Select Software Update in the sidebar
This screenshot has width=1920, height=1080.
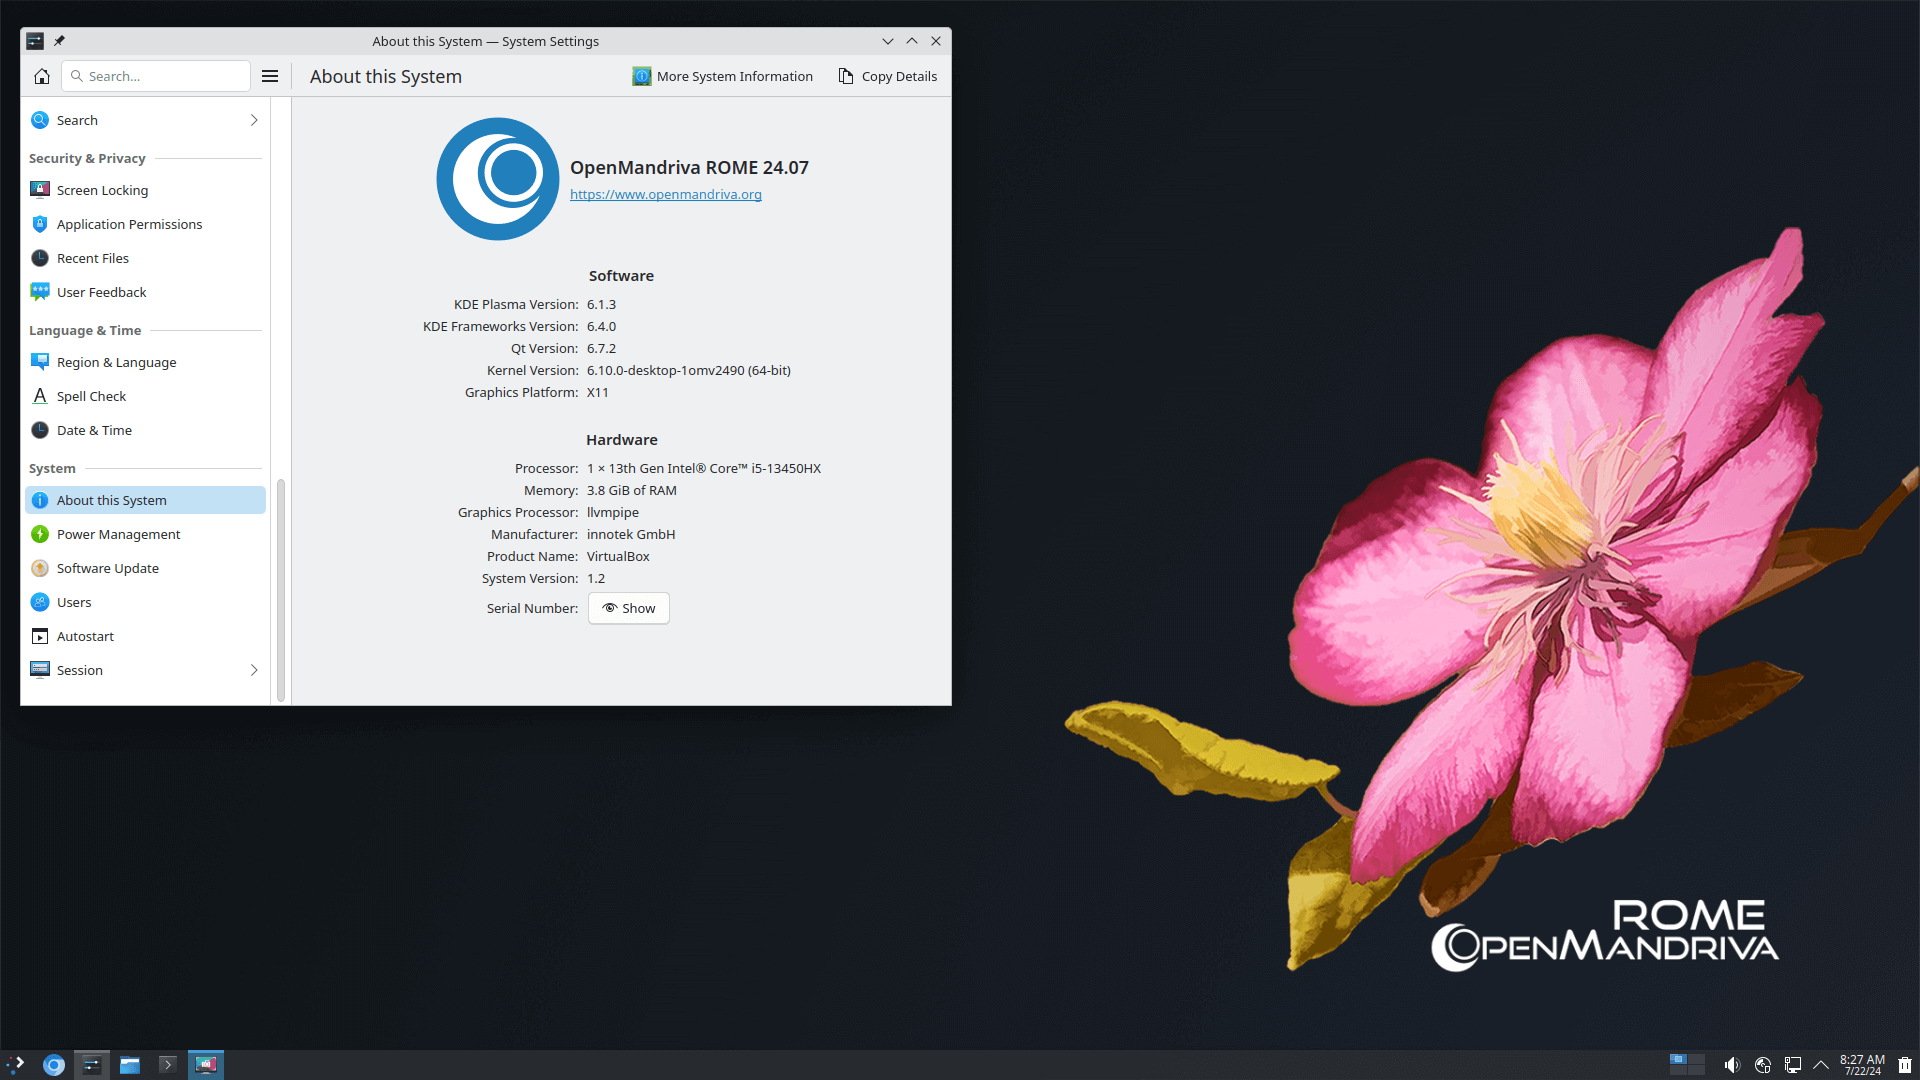(107, 568)
